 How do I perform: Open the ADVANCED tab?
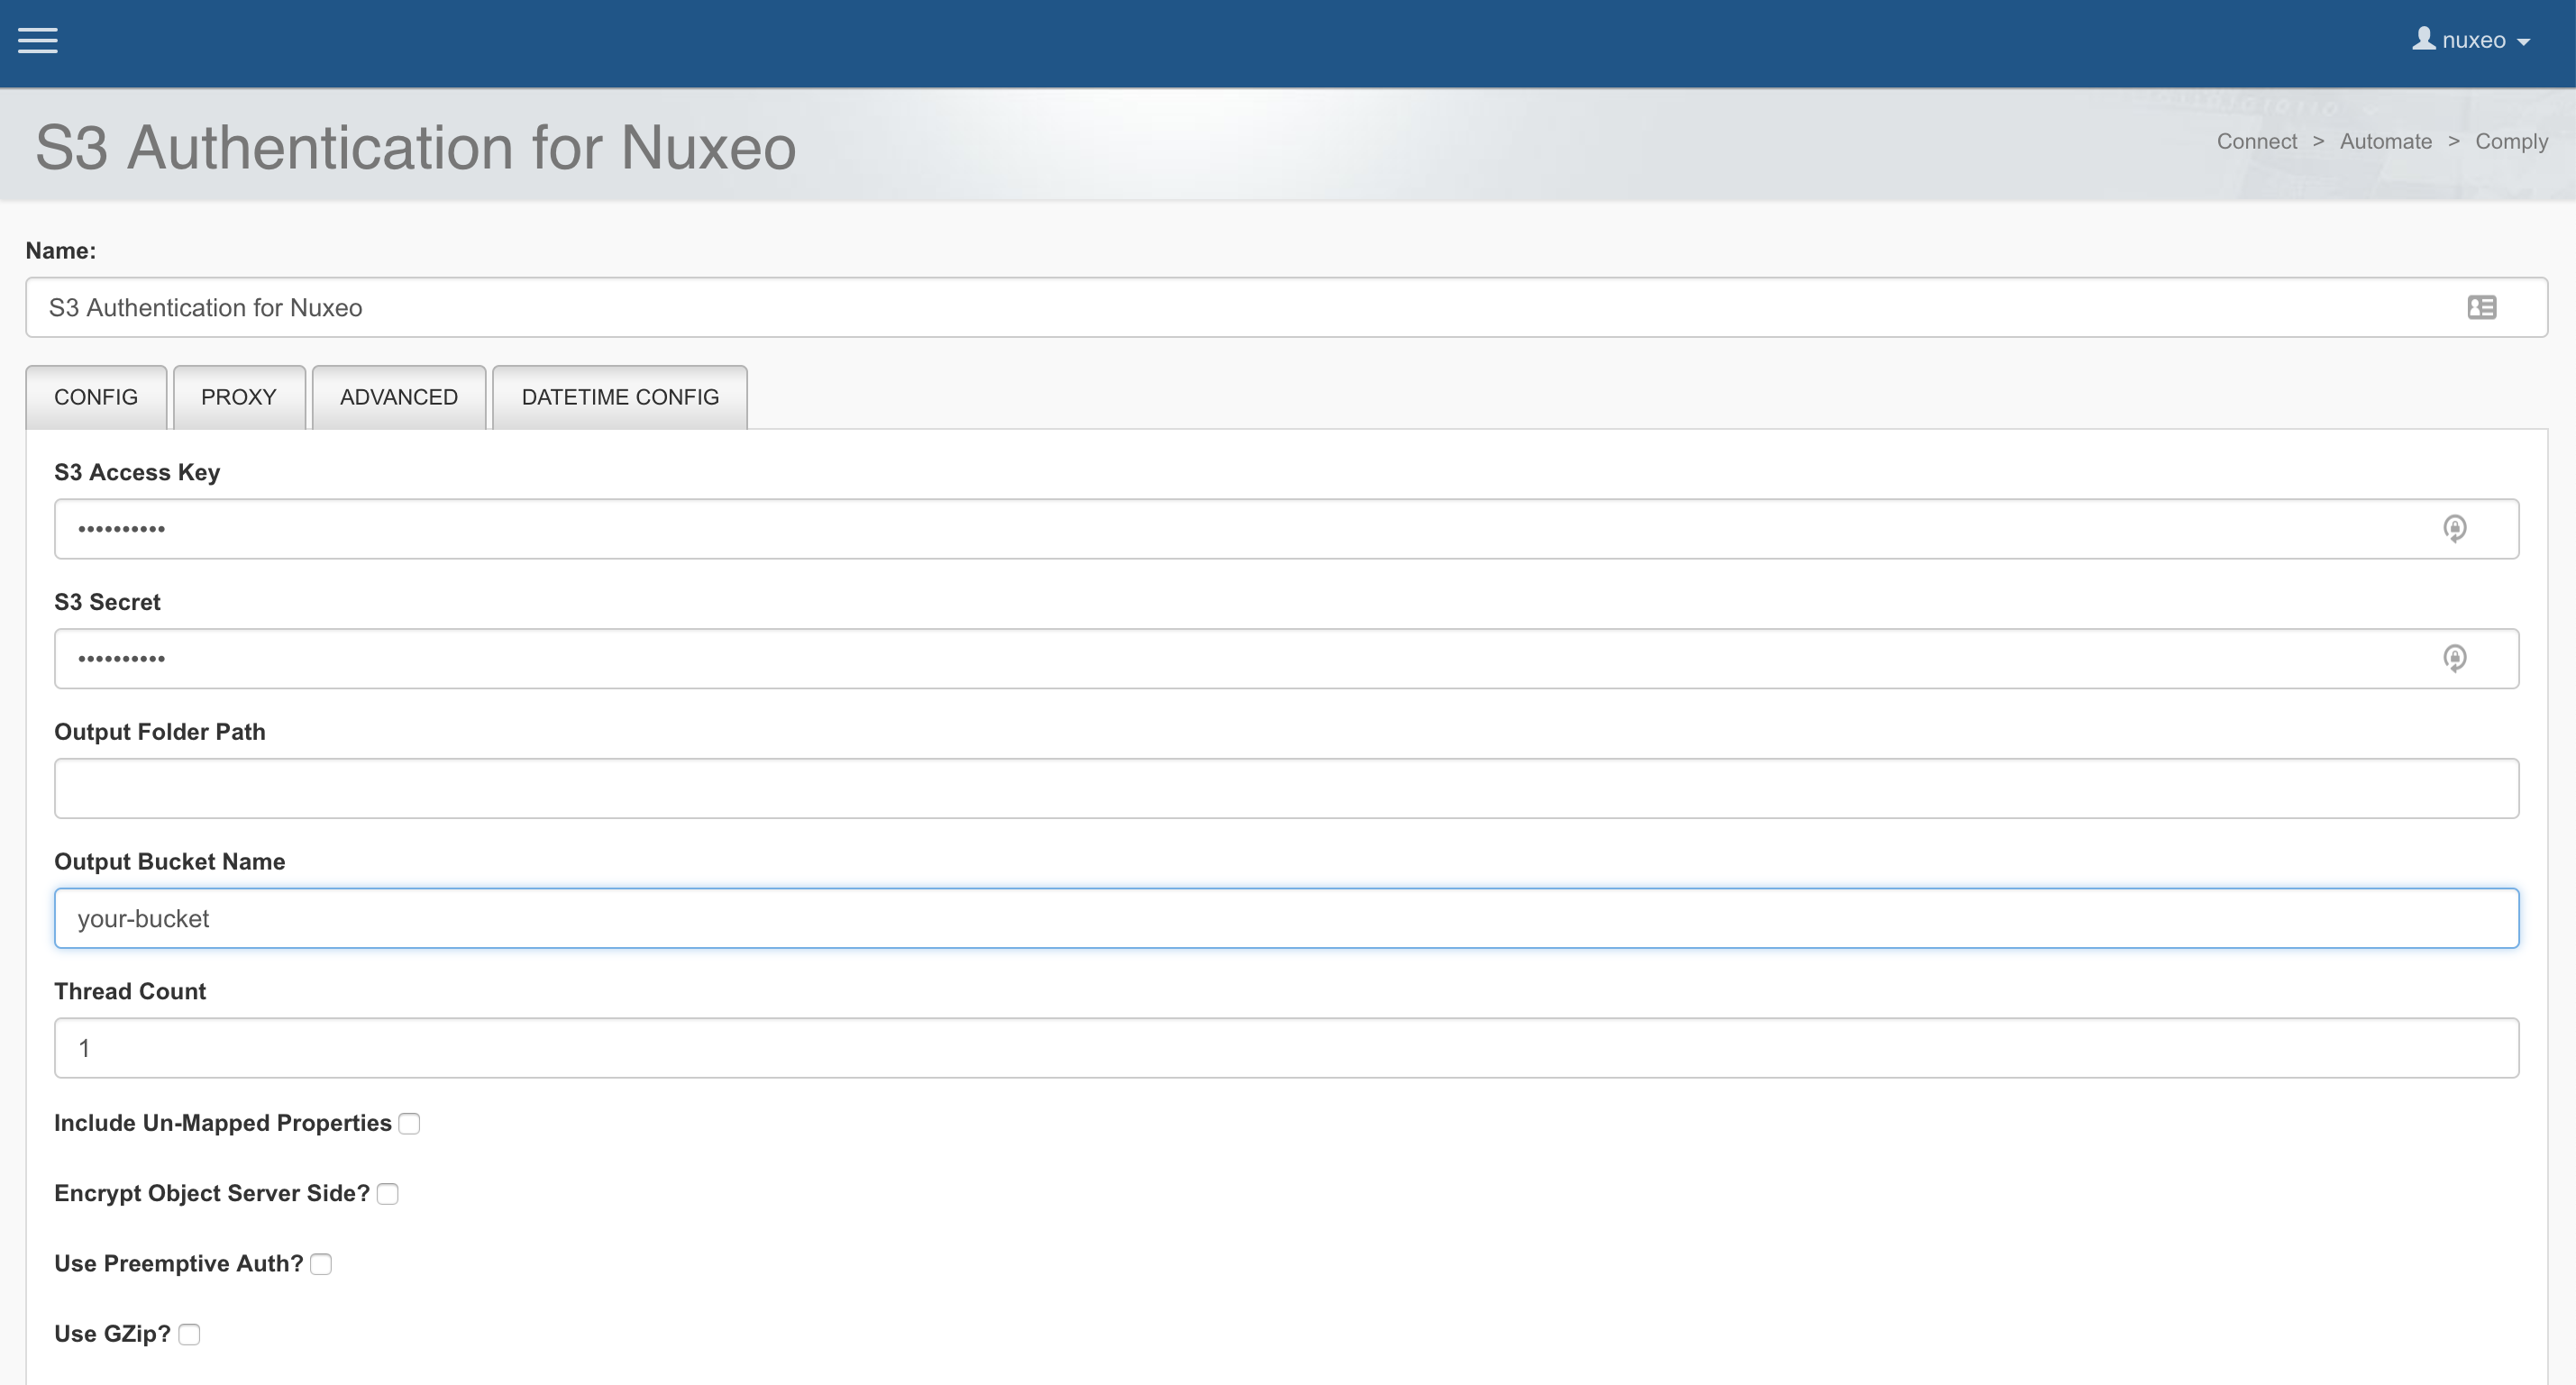pos(399,397)
